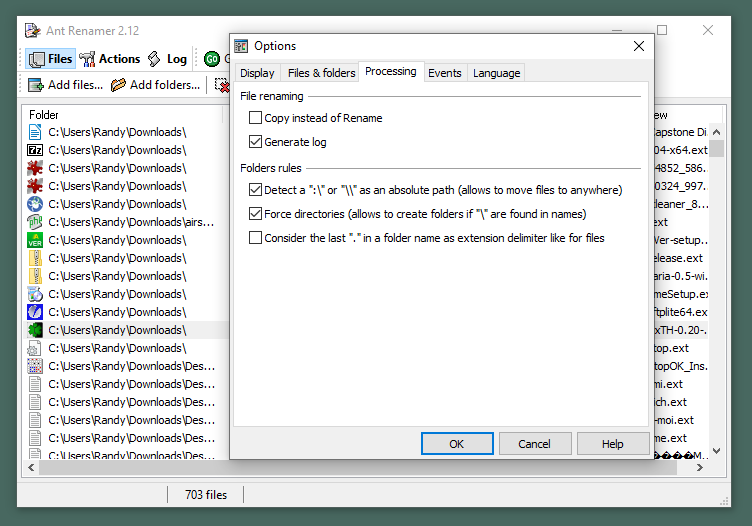Select the airs... folder file icon
This screenshot has width=752, height=526.
tap(35, 222)
